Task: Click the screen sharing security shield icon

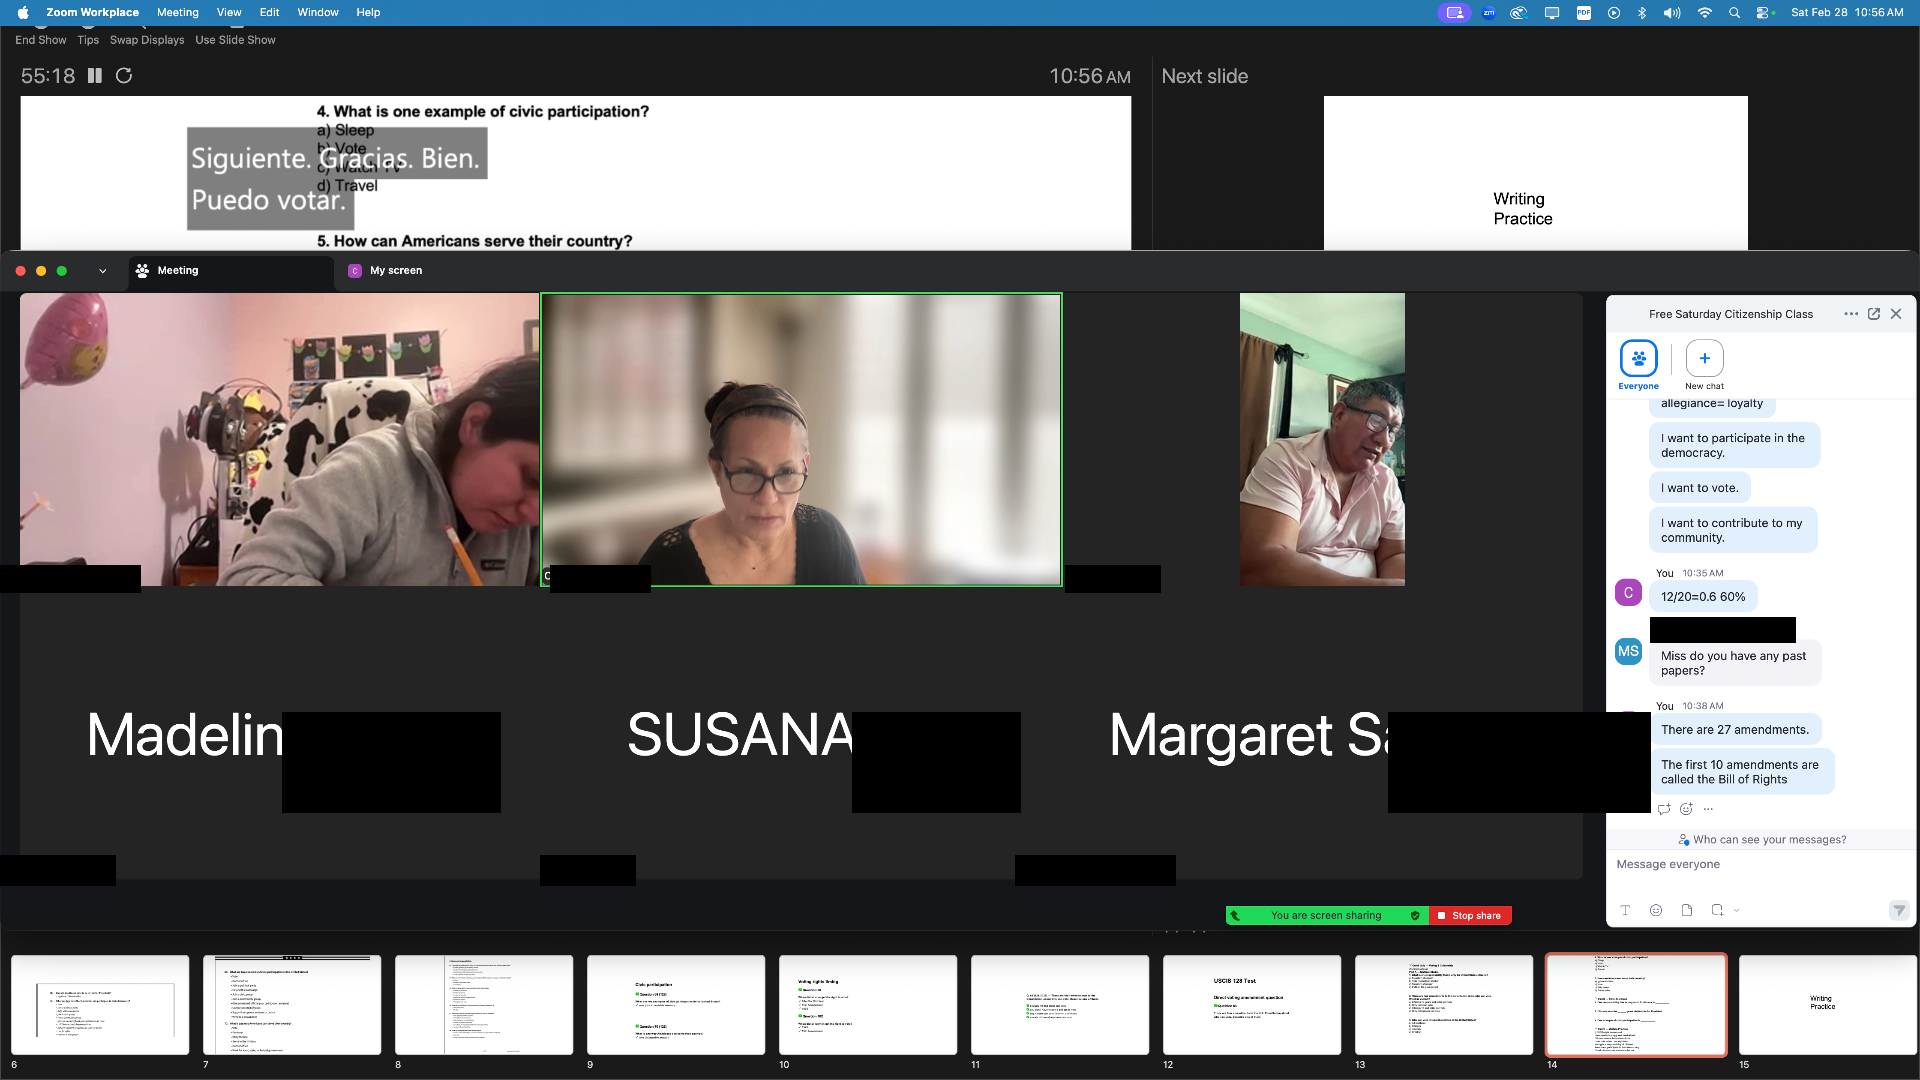Action: pos(1415,916)
